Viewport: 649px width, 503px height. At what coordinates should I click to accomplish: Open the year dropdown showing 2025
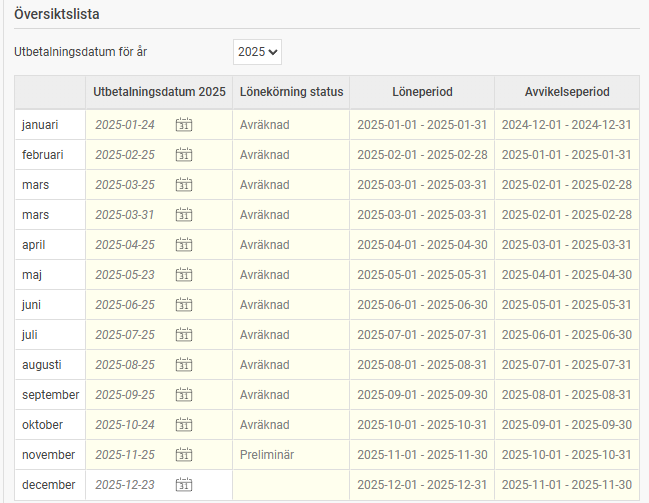click(257, 51)
